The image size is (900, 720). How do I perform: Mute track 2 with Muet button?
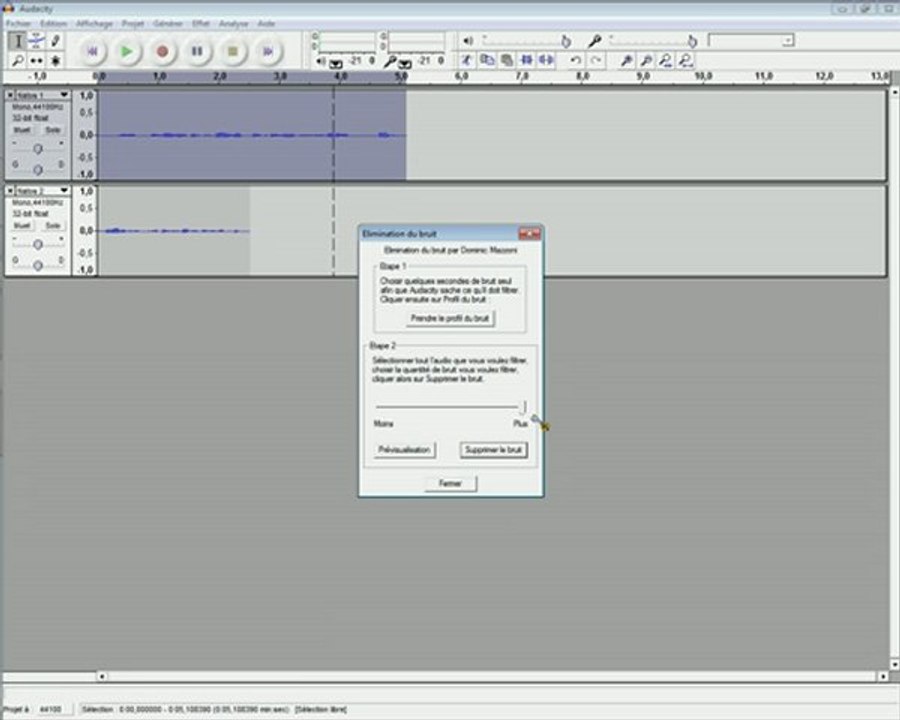pos(22,226)
